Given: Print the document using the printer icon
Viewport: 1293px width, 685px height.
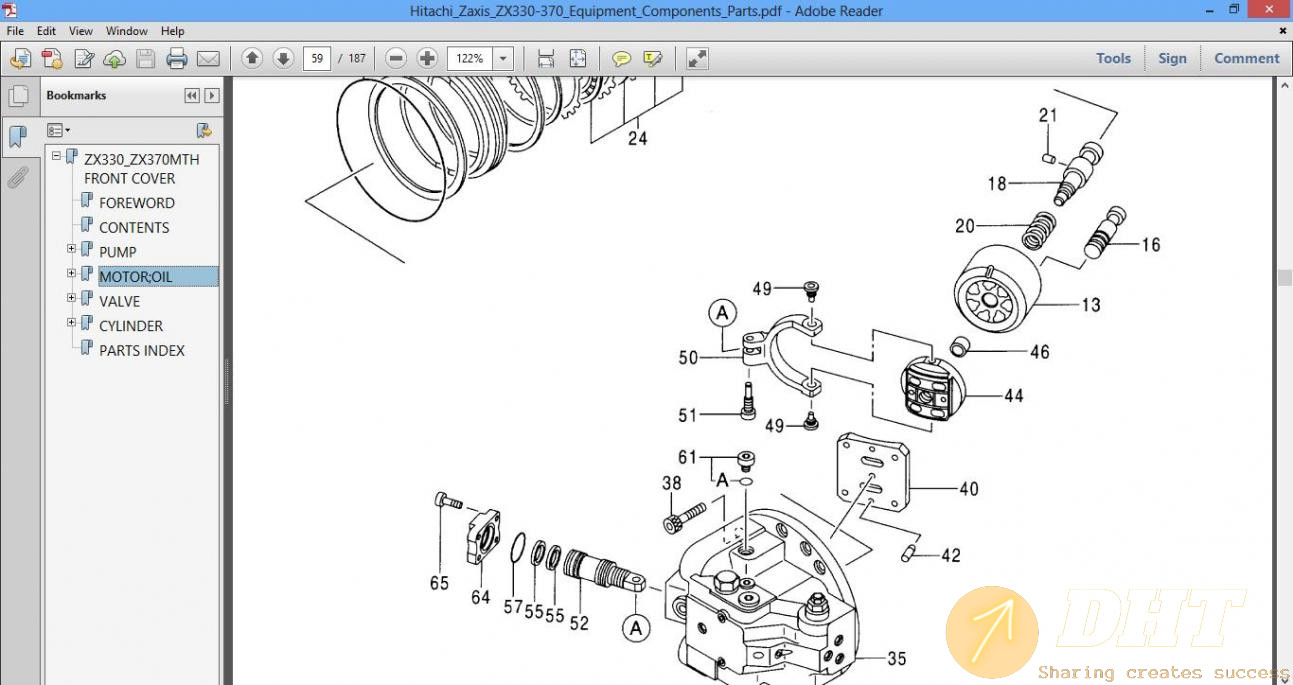Looking at the screenshot, I should click(177, 59).
